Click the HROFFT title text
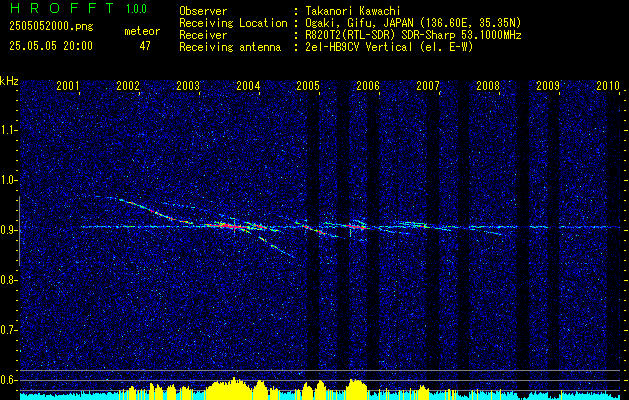629x400 pixels. (62, 8)
